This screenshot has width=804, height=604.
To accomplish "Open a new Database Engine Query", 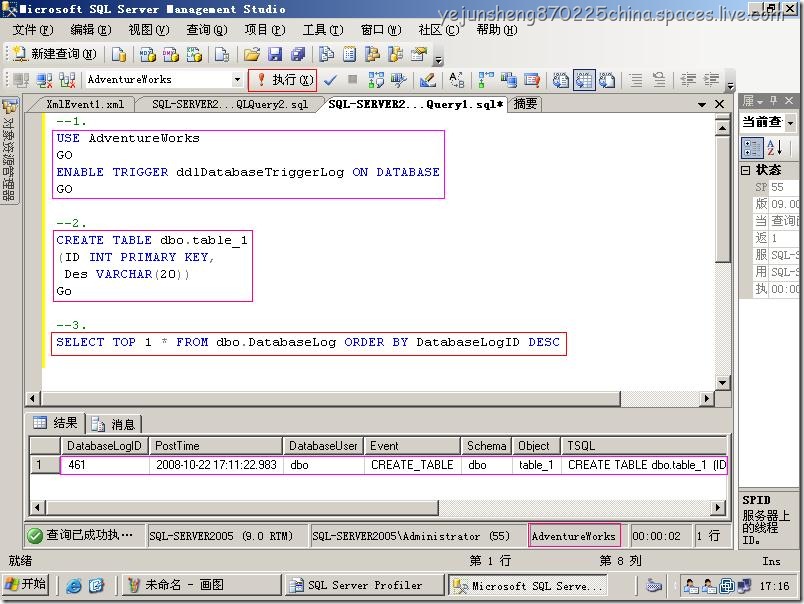I will coord(119,54).
